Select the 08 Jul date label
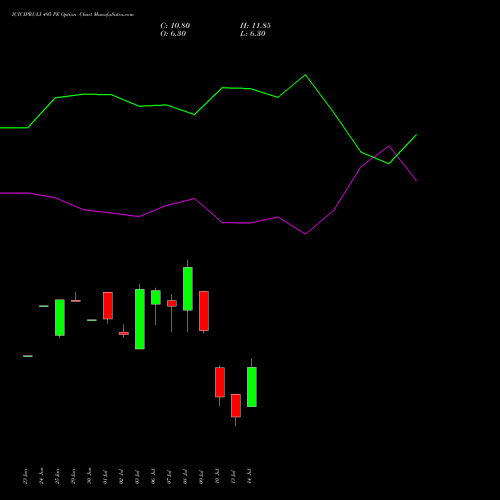Image resolution: width=500 pixels, height=500 pixels. click(x=185, y=477)
